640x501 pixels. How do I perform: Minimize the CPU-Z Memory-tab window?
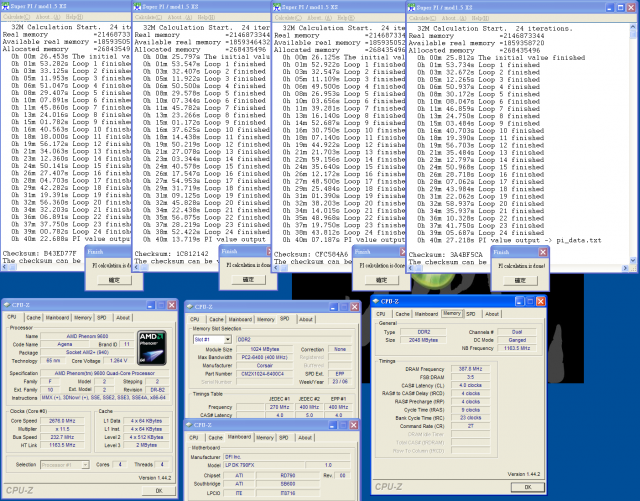[519, 301]
